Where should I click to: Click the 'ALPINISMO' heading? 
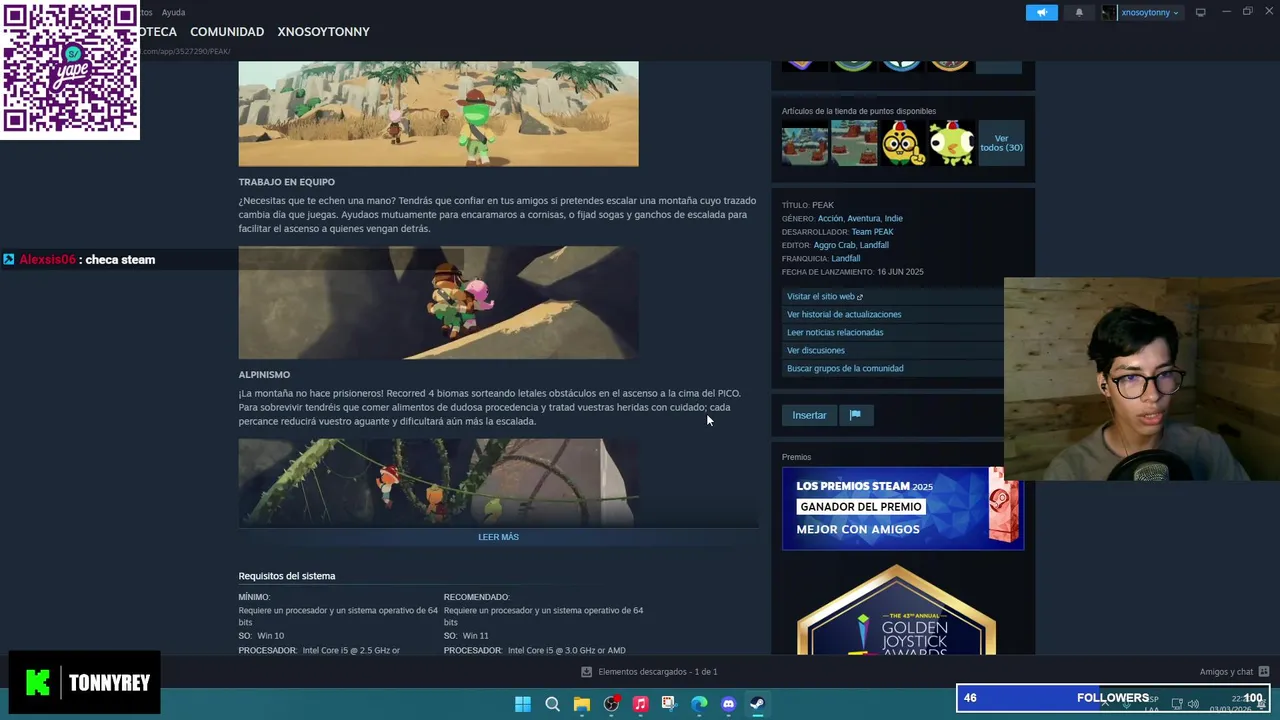264,375
